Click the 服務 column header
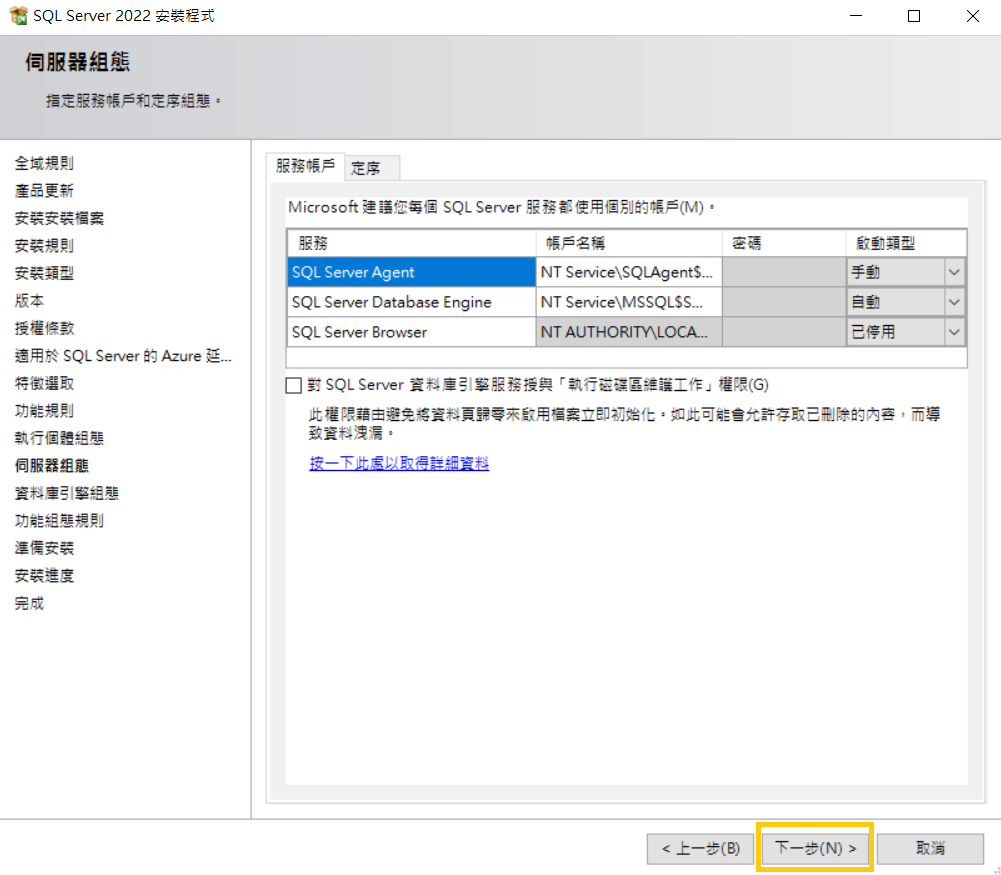 (411, 243)
